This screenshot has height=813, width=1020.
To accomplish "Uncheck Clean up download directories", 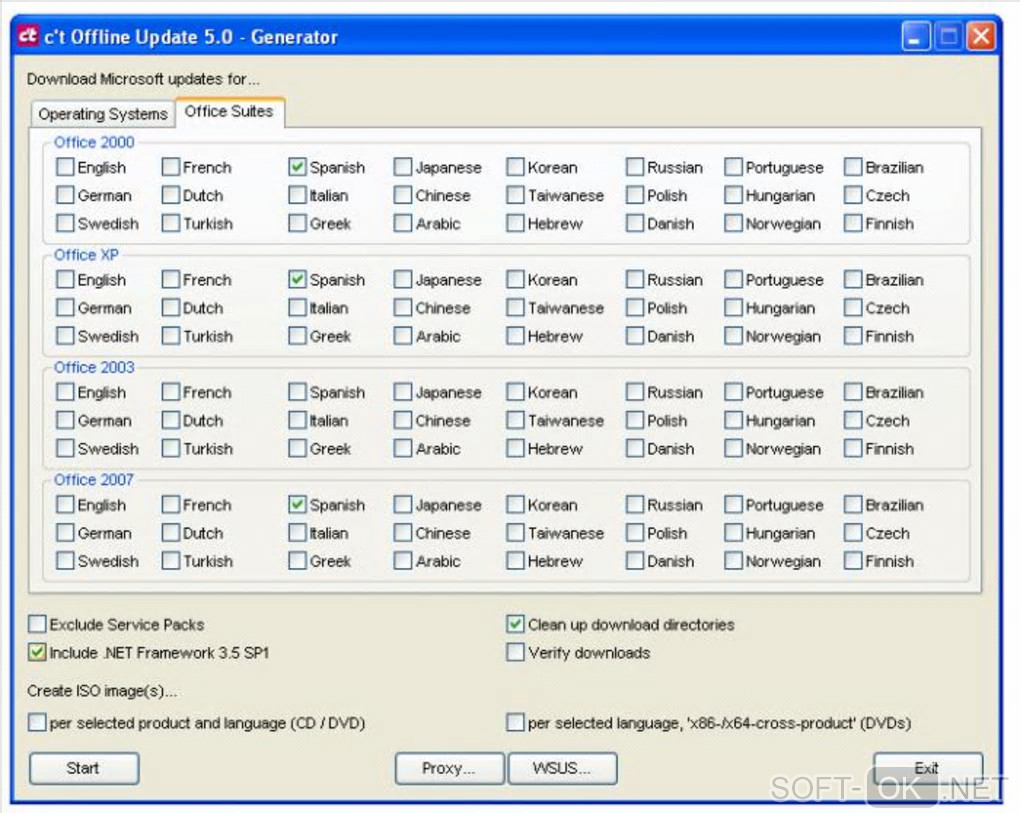I will 515,624.
